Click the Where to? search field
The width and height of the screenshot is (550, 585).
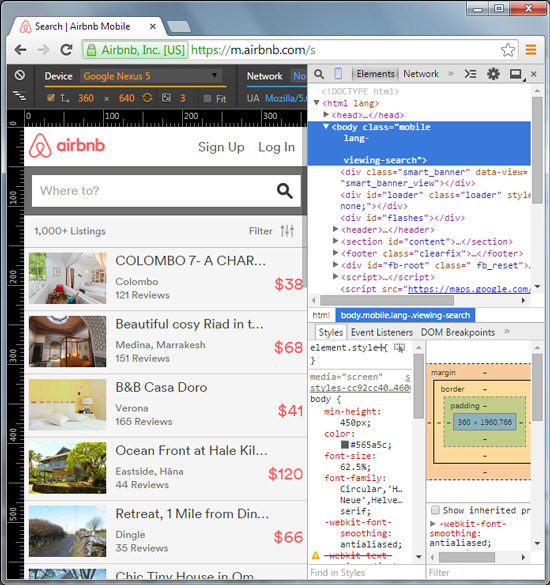click(166, 191)
